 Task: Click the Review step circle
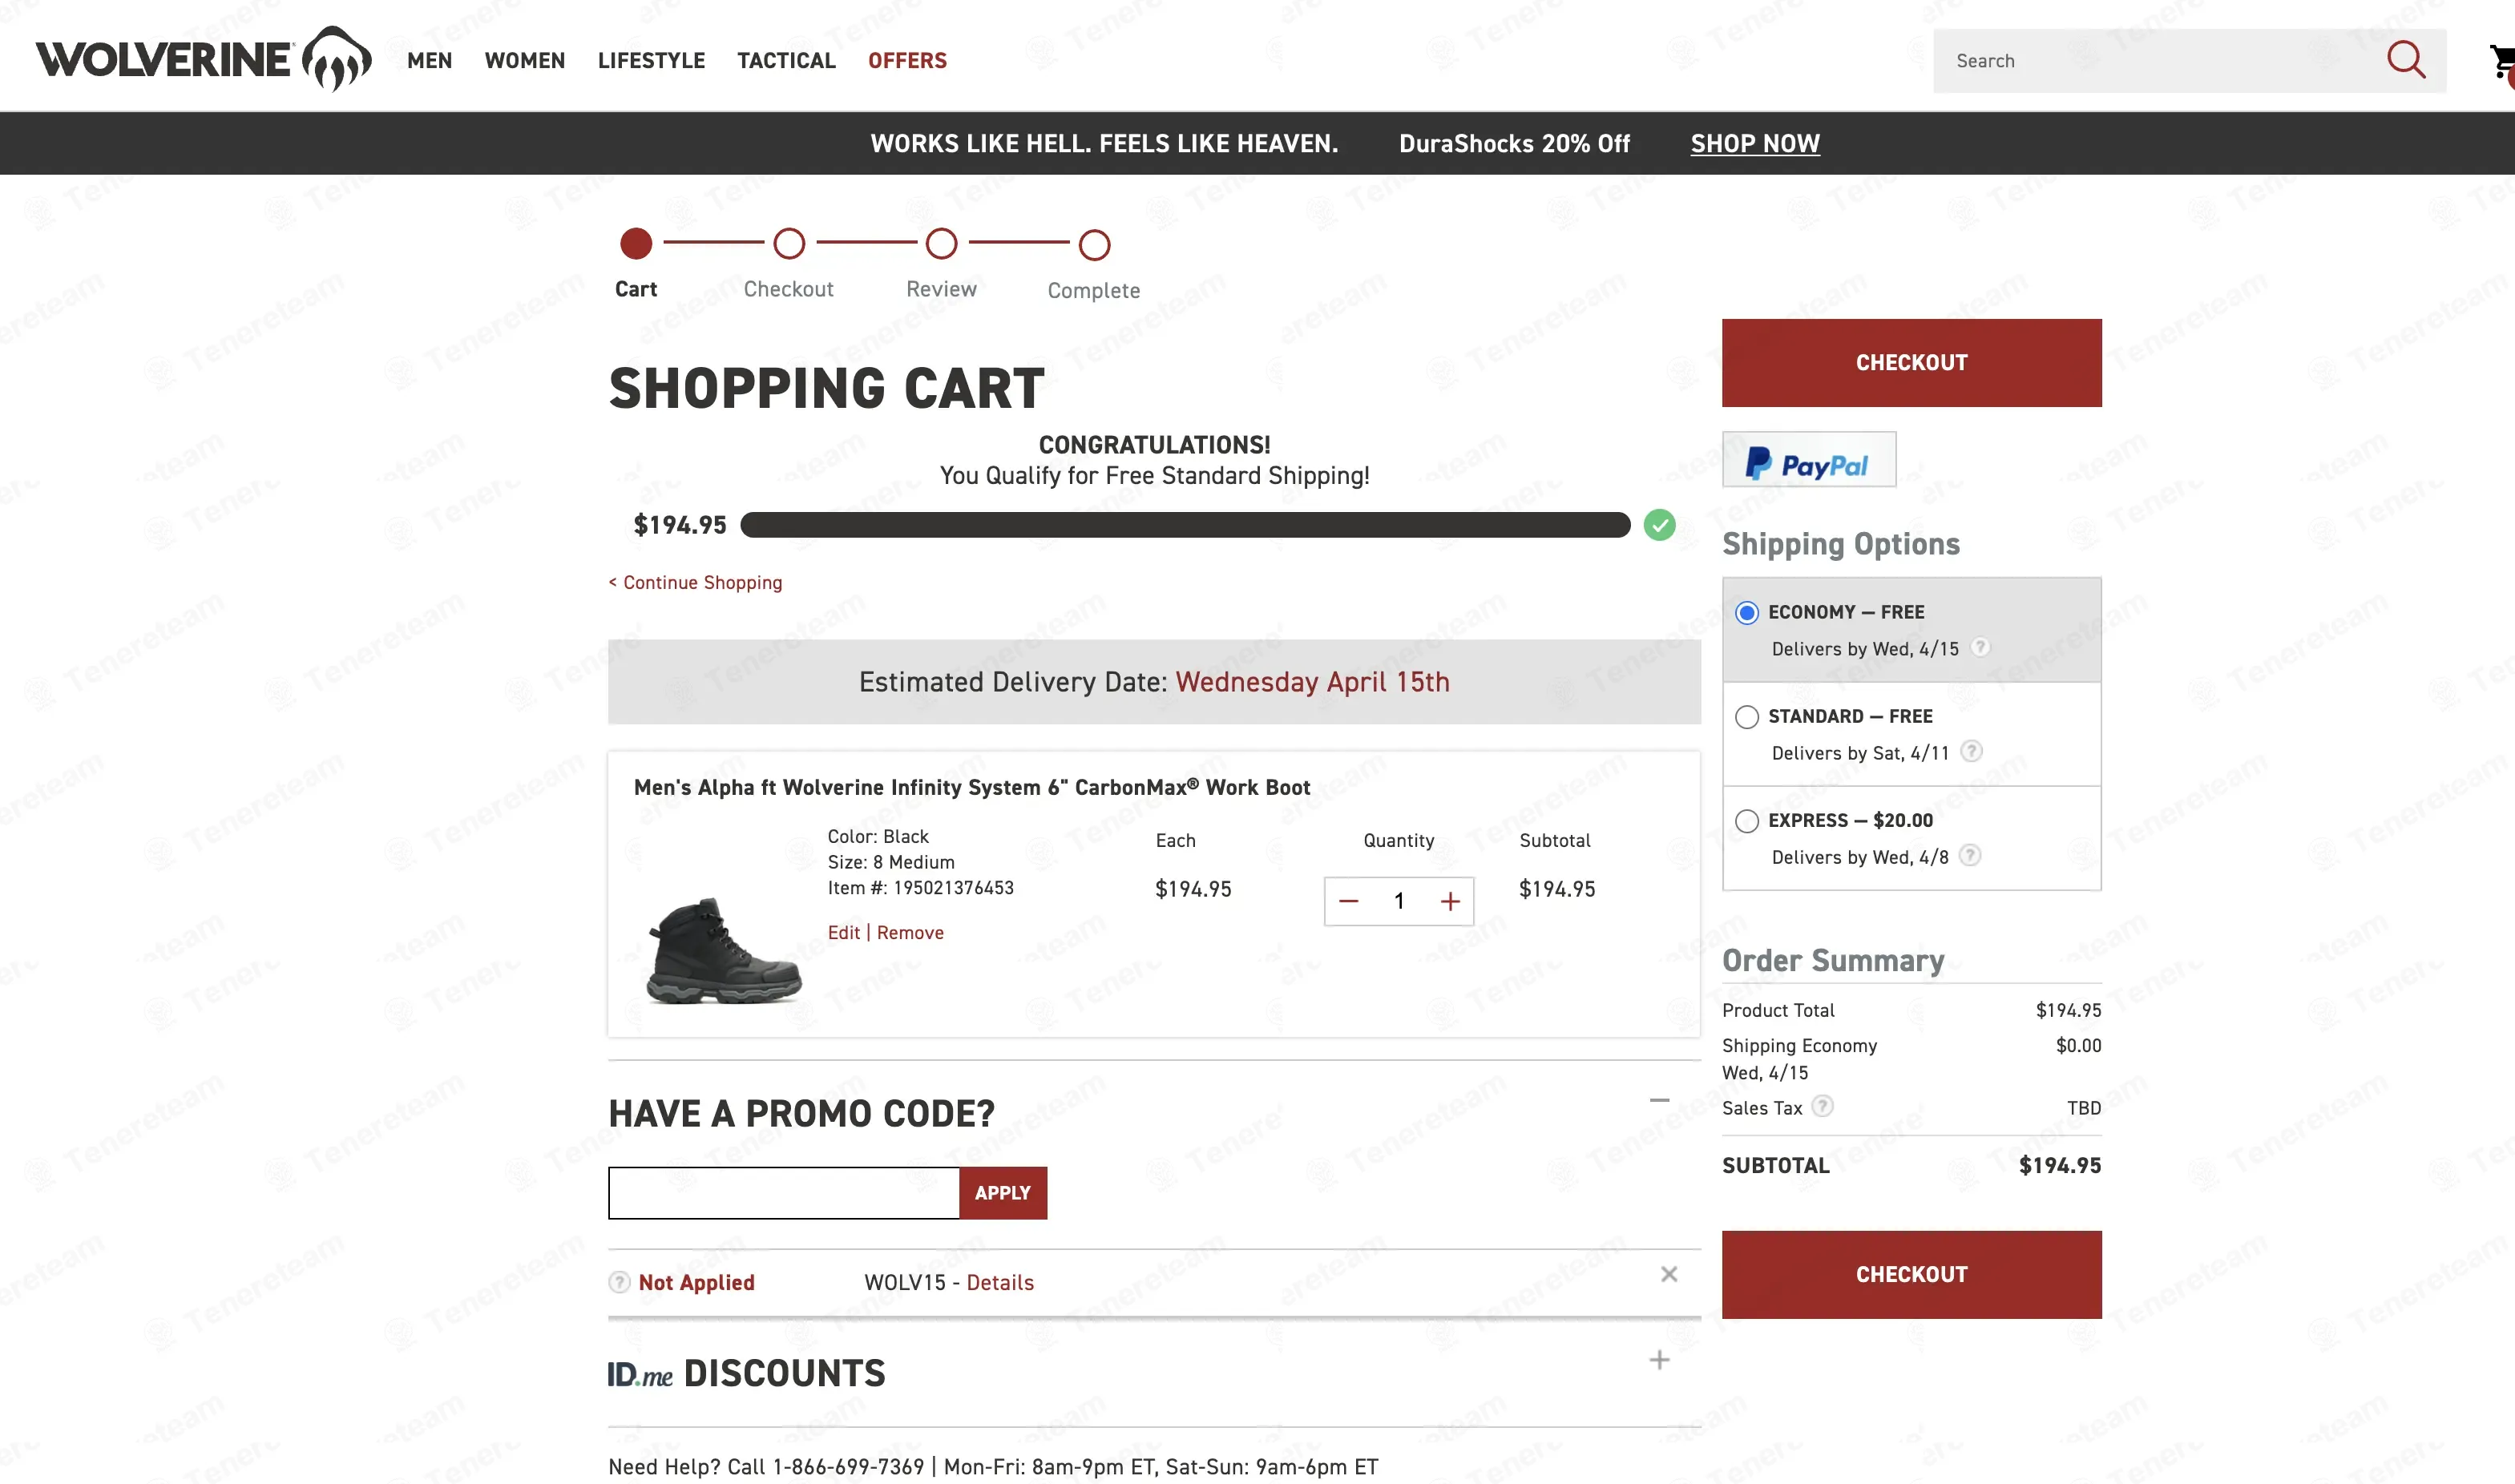tap(941, 244)
